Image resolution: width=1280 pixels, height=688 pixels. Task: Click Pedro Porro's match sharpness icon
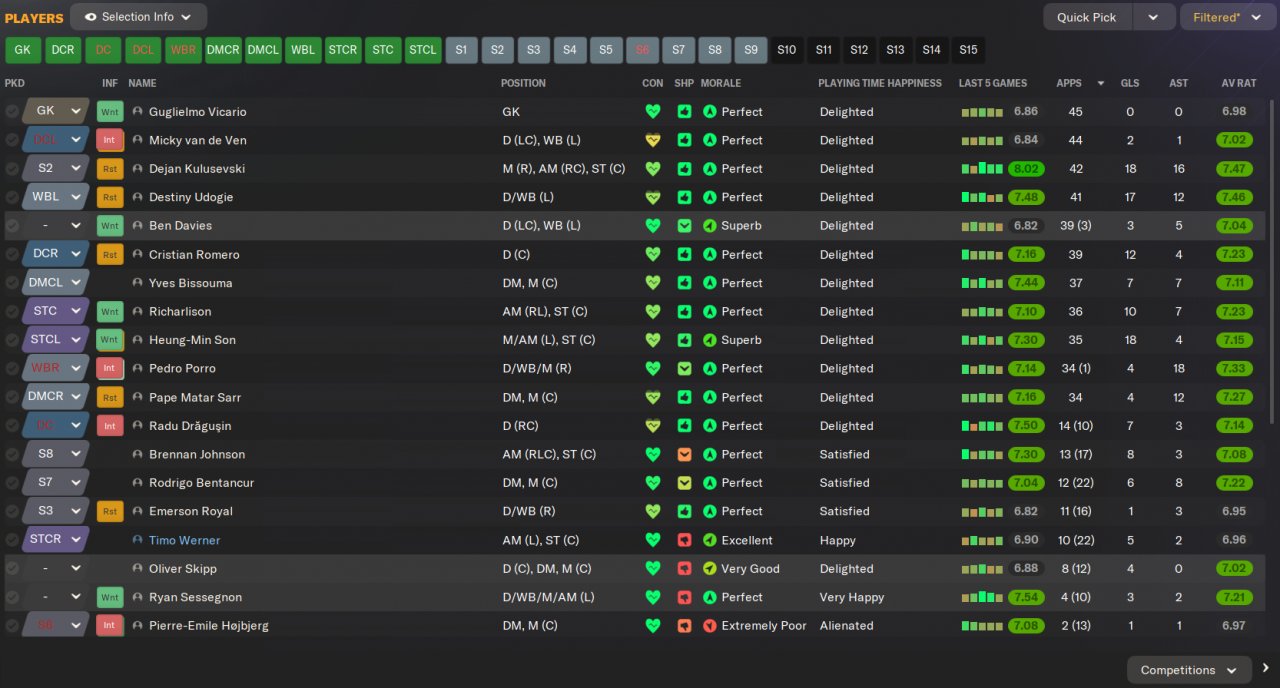pos(684,369)
